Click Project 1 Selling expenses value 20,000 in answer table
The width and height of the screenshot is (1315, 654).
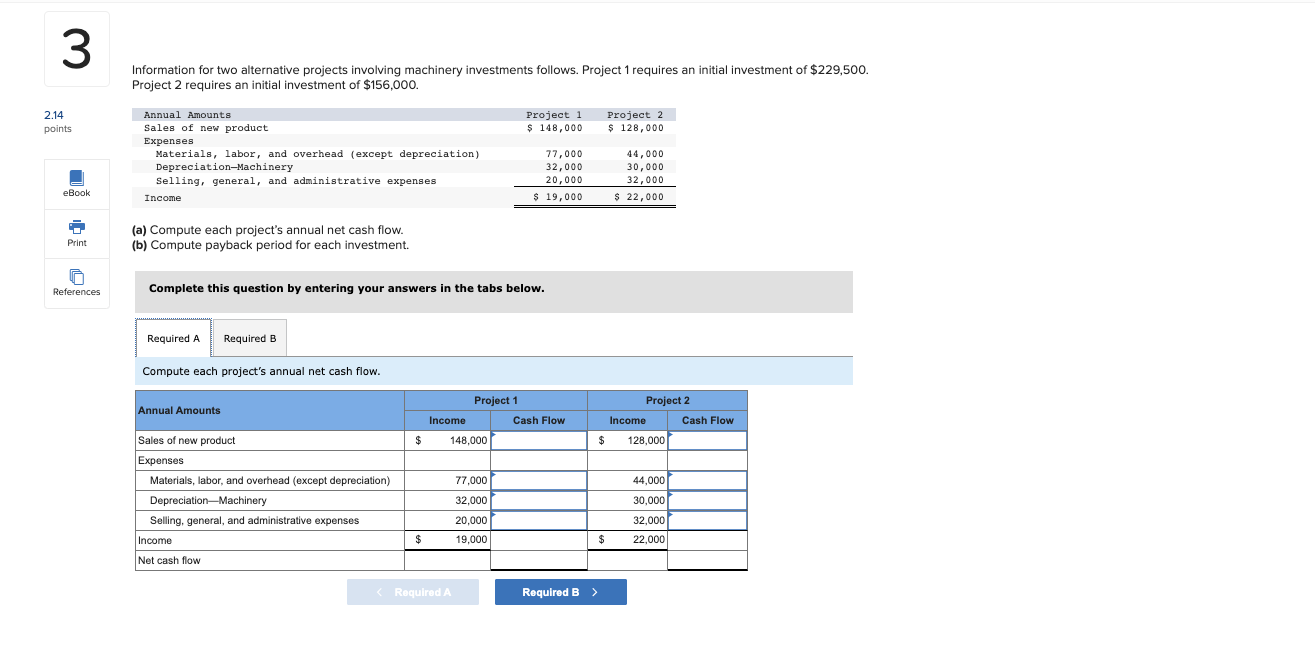pyautogui.click(x=471, y=520)
